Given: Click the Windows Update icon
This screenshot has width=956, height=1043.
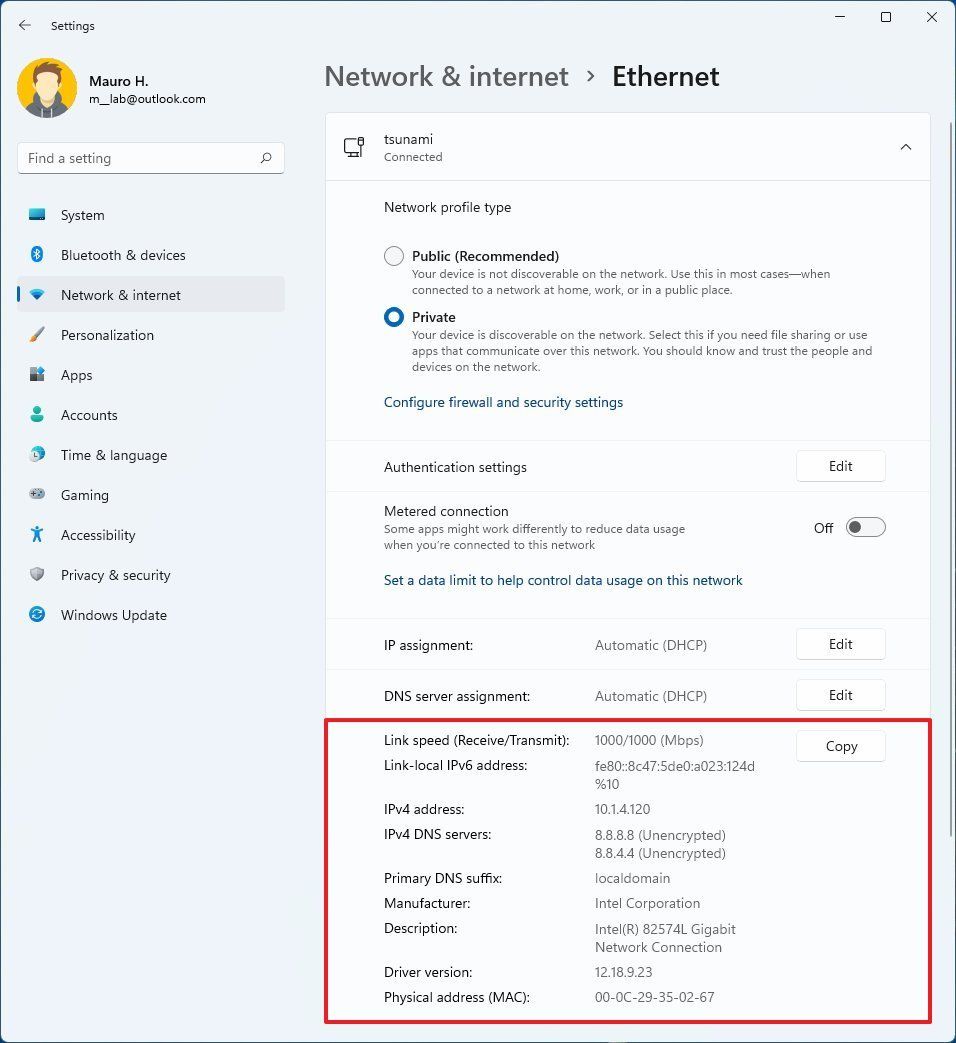Looking at the screenshot, I should pyautogui.click(x=37, y=615).
